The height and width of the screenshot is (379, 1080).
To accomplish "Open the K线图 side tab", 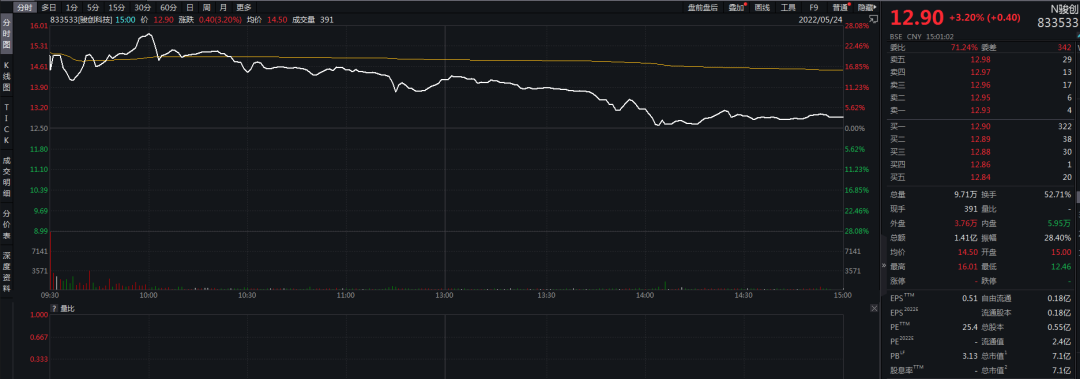I will pyautogui.click(x=6, y=77).
